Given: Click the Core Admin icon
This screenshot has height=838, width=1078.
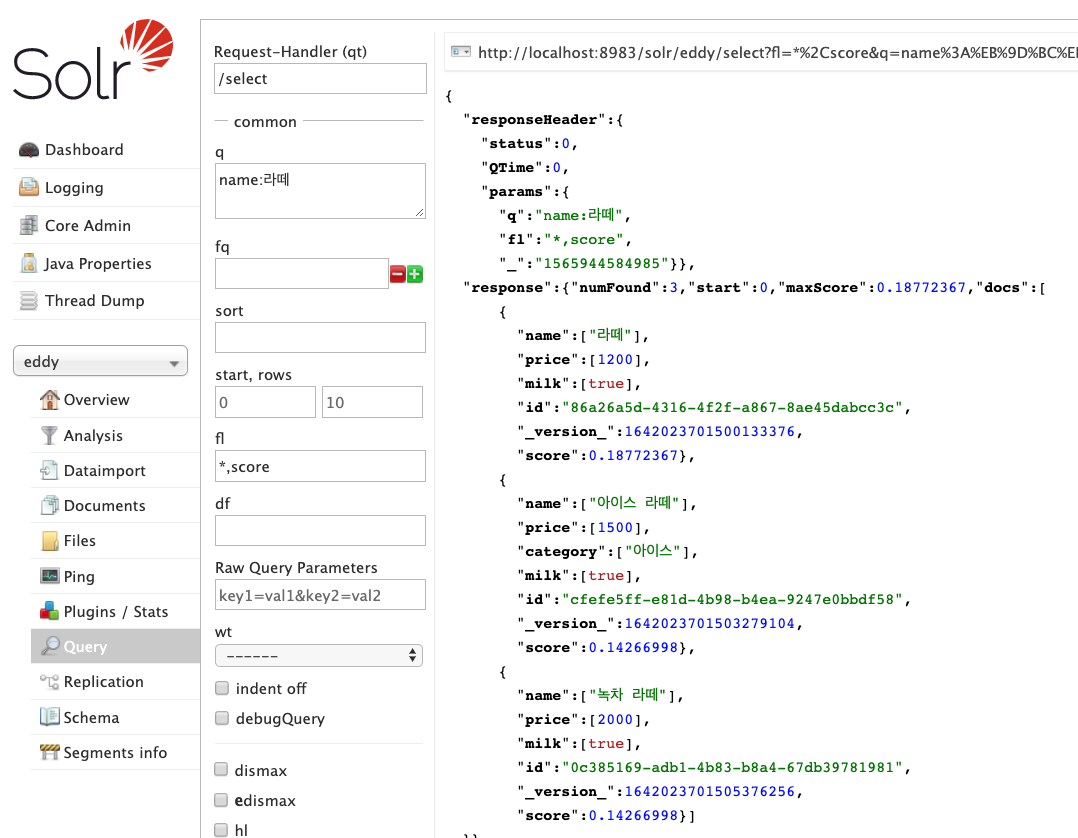Looking at the screenshot, I should coord(29,225).
